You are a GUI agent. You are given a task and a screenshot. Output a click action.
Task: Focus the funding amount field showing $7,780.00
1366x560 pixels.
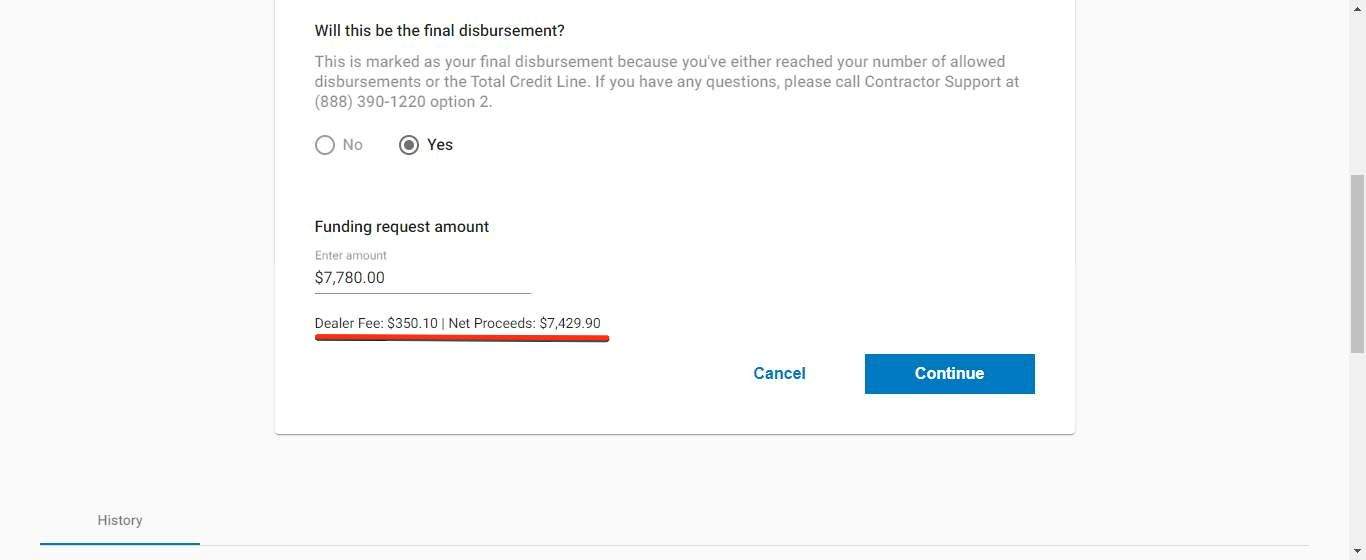click(x=423, y=278)
